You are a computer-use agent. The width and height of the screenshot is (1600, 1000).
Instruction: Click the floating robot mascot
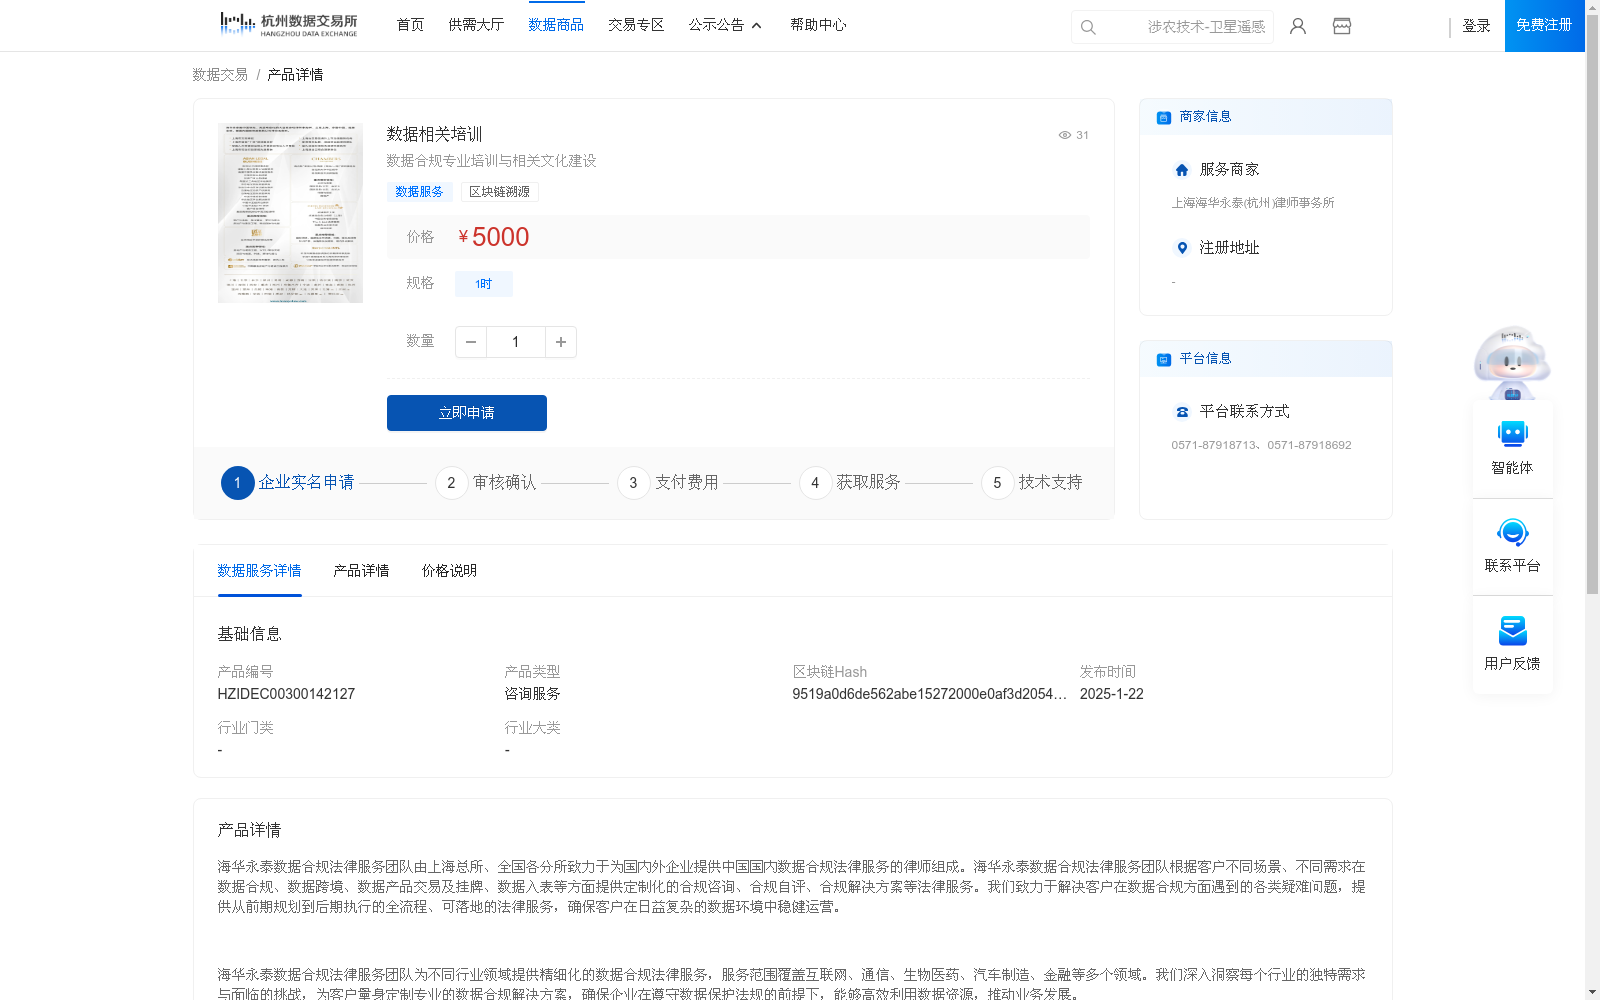tap(1512, 363)
